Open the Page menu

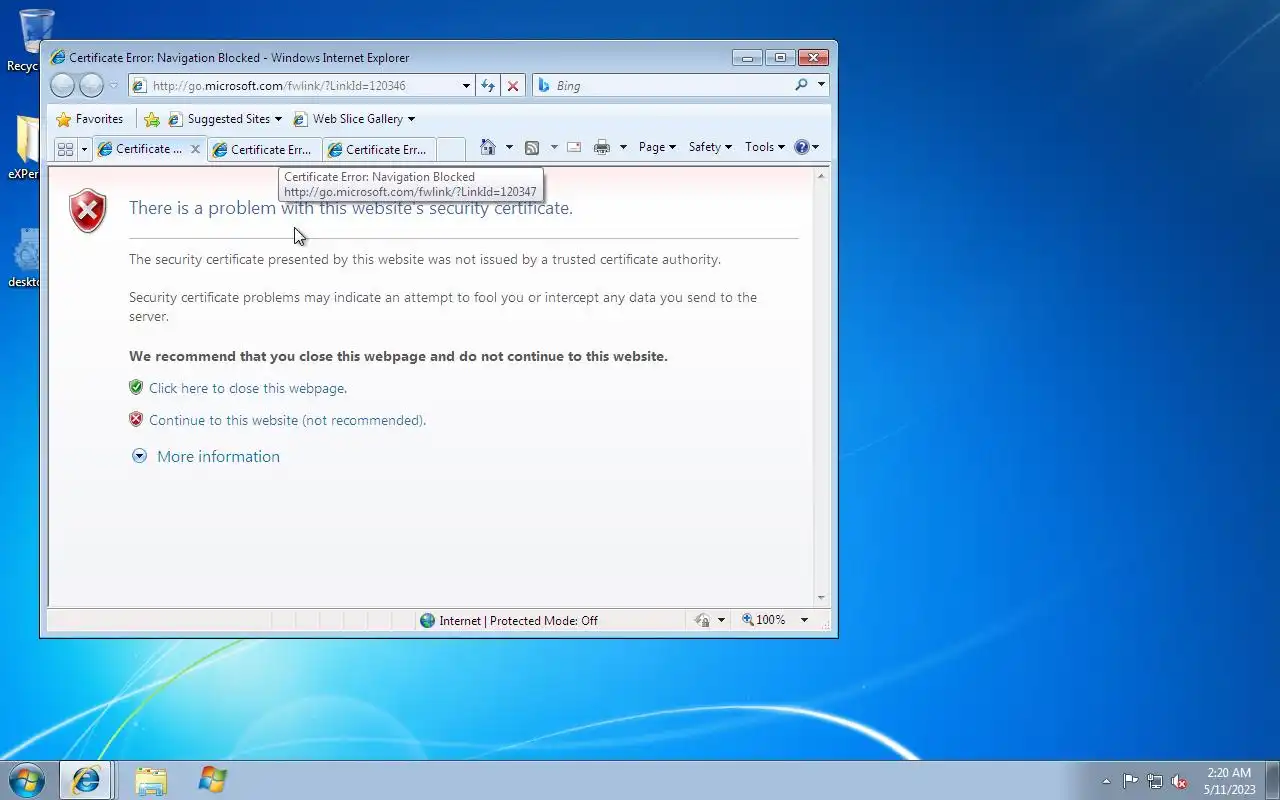tap(657, 147)
